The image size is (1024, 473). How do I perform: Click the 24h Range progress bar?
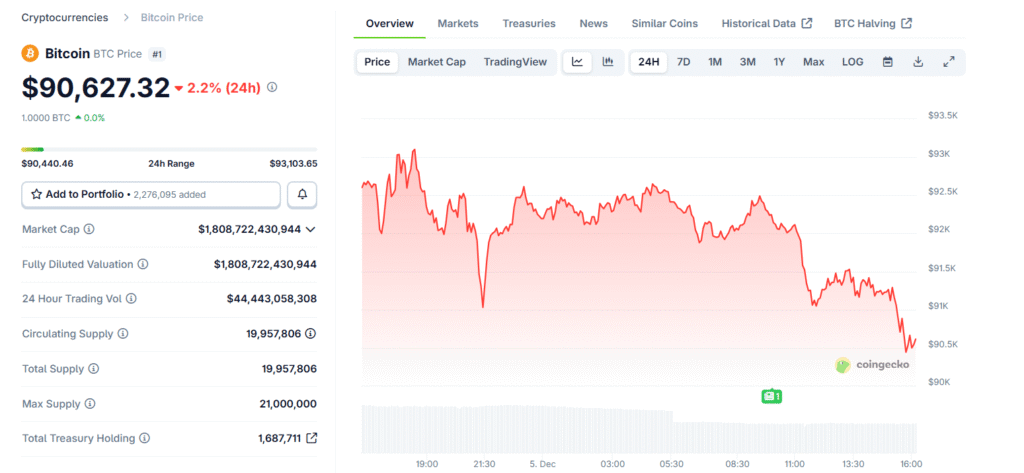169,150
